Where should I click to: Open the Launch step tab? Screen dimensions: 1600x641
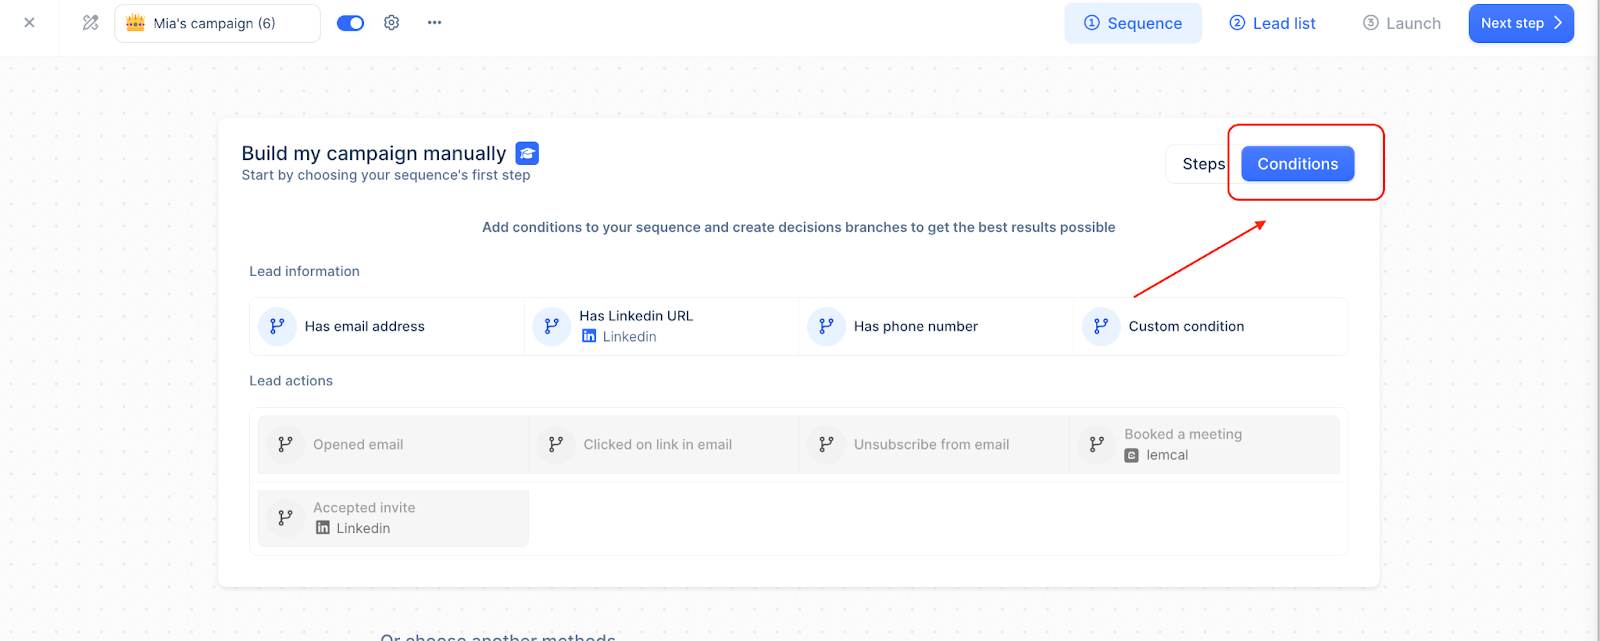coord(1402,23)
